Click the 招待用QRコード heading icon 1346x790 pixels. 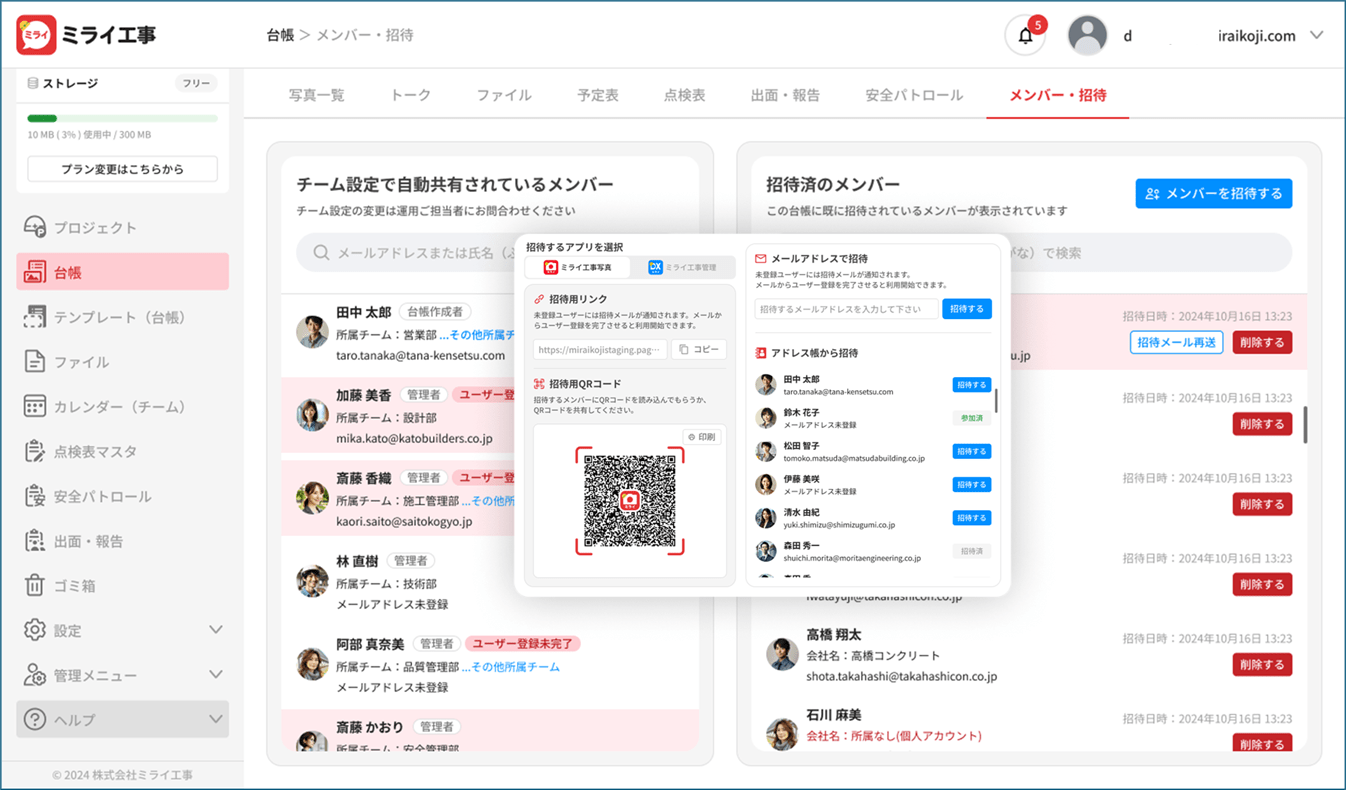(x=539, y=384)
